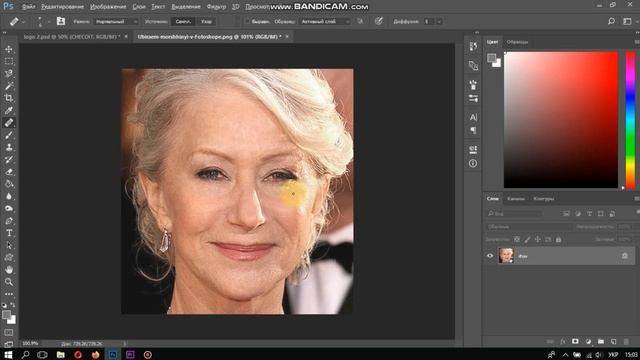Screen dimensions: 640x360
Task: Toggle pressure-for-size icon in options bar
Action: point(379,21)
